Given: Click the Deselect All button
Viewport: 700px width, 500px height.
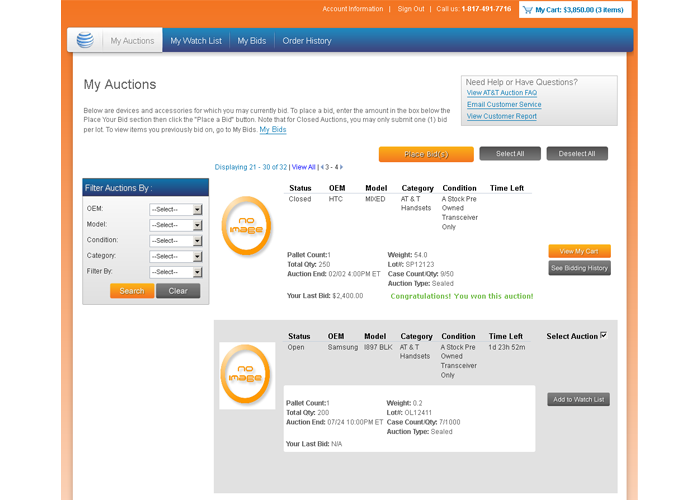Looking at the screenshot, I should [x=577, y=154].
